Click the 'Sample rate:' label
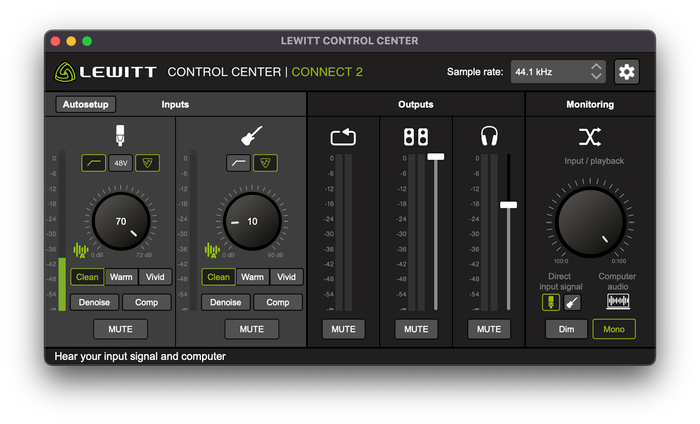 [x=475, y=72]
